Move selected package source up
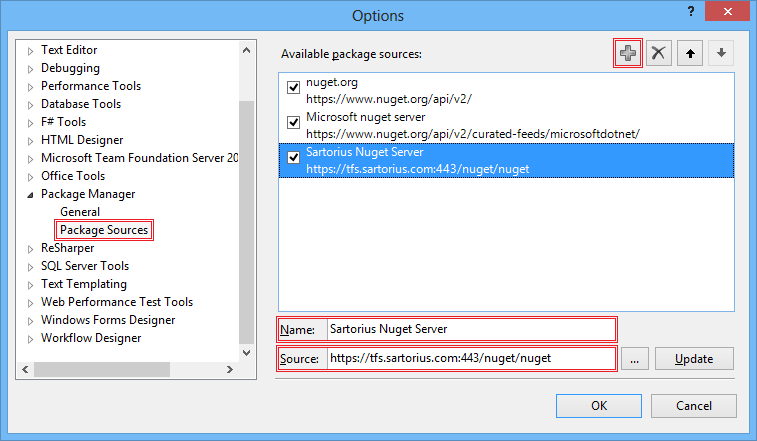 point(690,53)
